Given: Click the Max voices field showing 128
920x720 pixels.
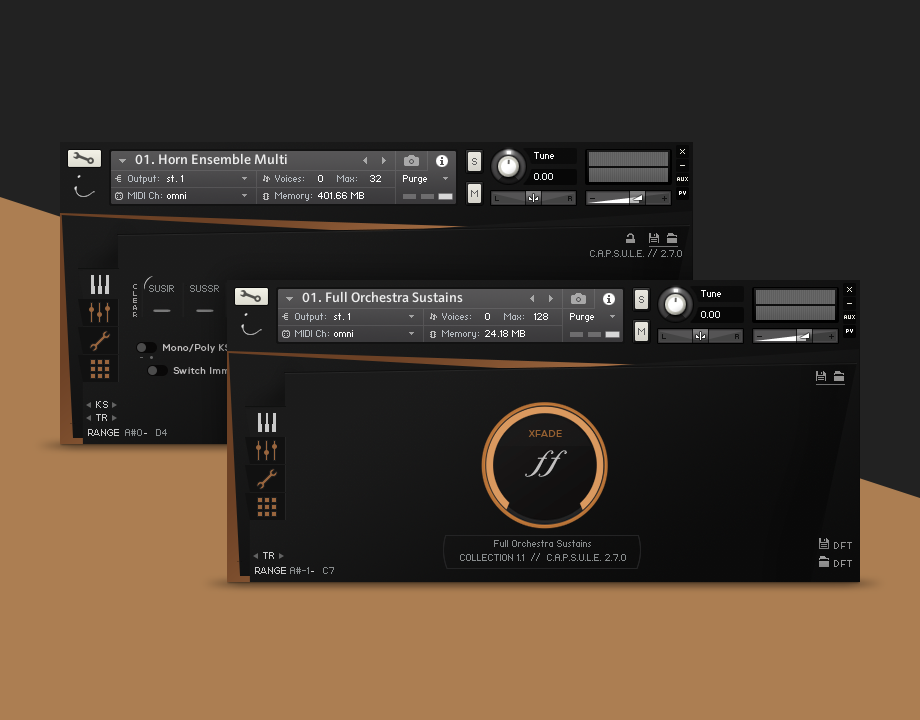Looking at the screenshot, I should click(x=542, y=317).
